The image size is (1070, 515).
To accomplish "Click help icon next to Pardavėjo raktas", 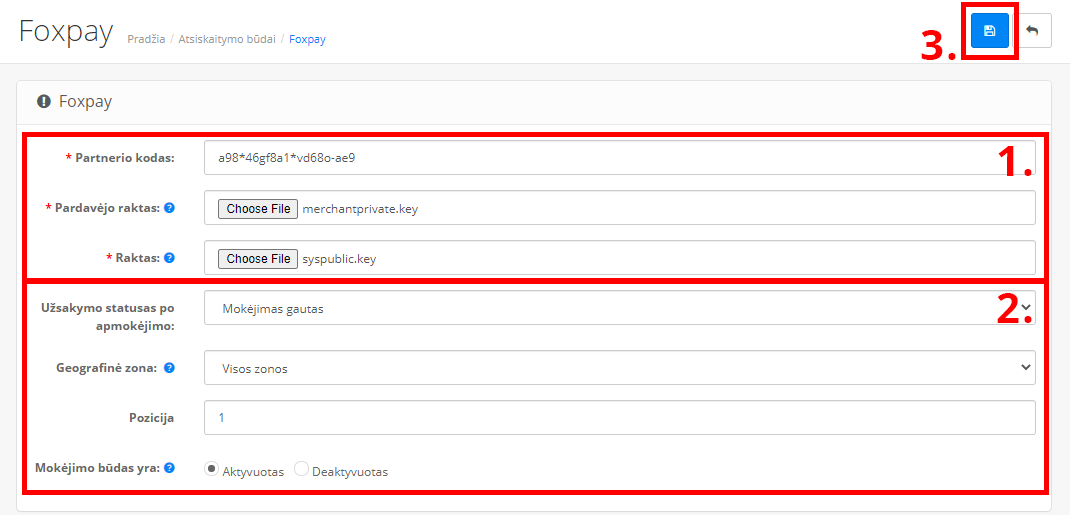I will pos(169,207).
